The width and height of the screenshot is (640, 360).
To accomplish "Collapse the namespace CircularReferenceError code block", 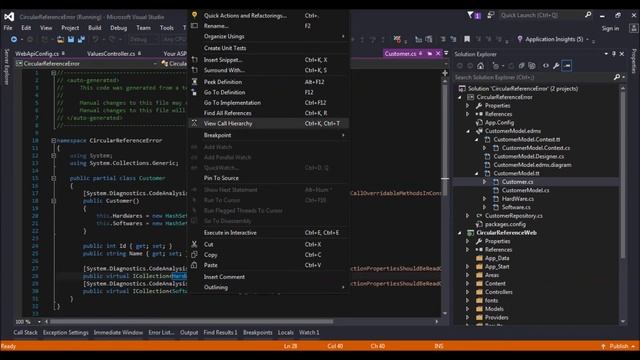I will pos(53,140).
